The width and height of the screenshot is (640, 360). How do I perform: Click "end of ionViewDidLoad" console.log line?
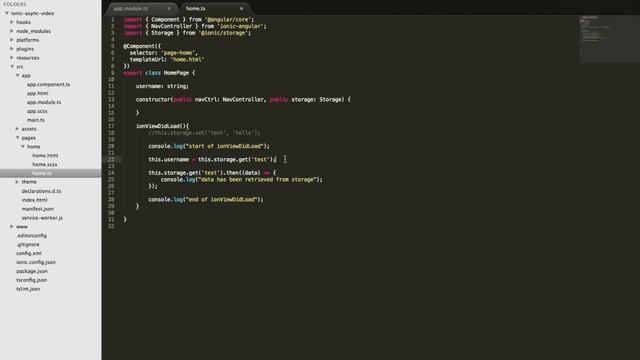pyautogui.click(x=206, y=200)
